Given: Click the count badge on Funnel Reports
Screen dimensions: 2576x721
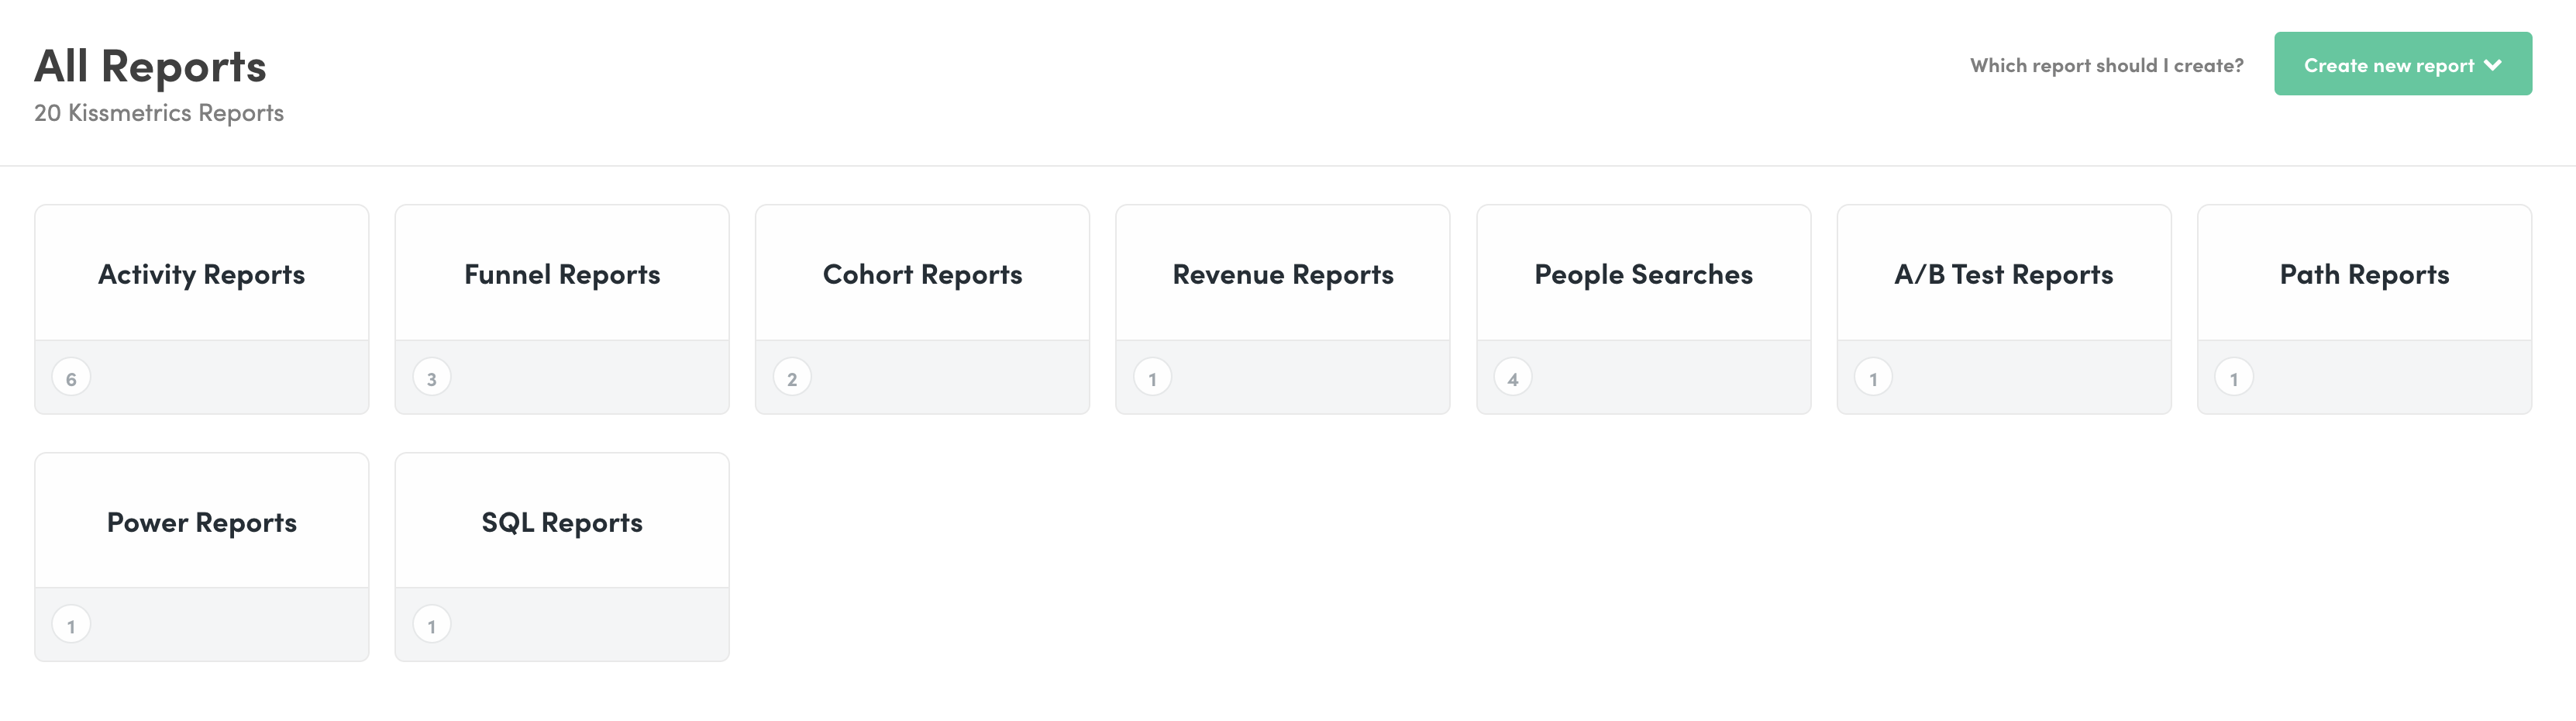Looking at the screenshot, I should [432, 377].
